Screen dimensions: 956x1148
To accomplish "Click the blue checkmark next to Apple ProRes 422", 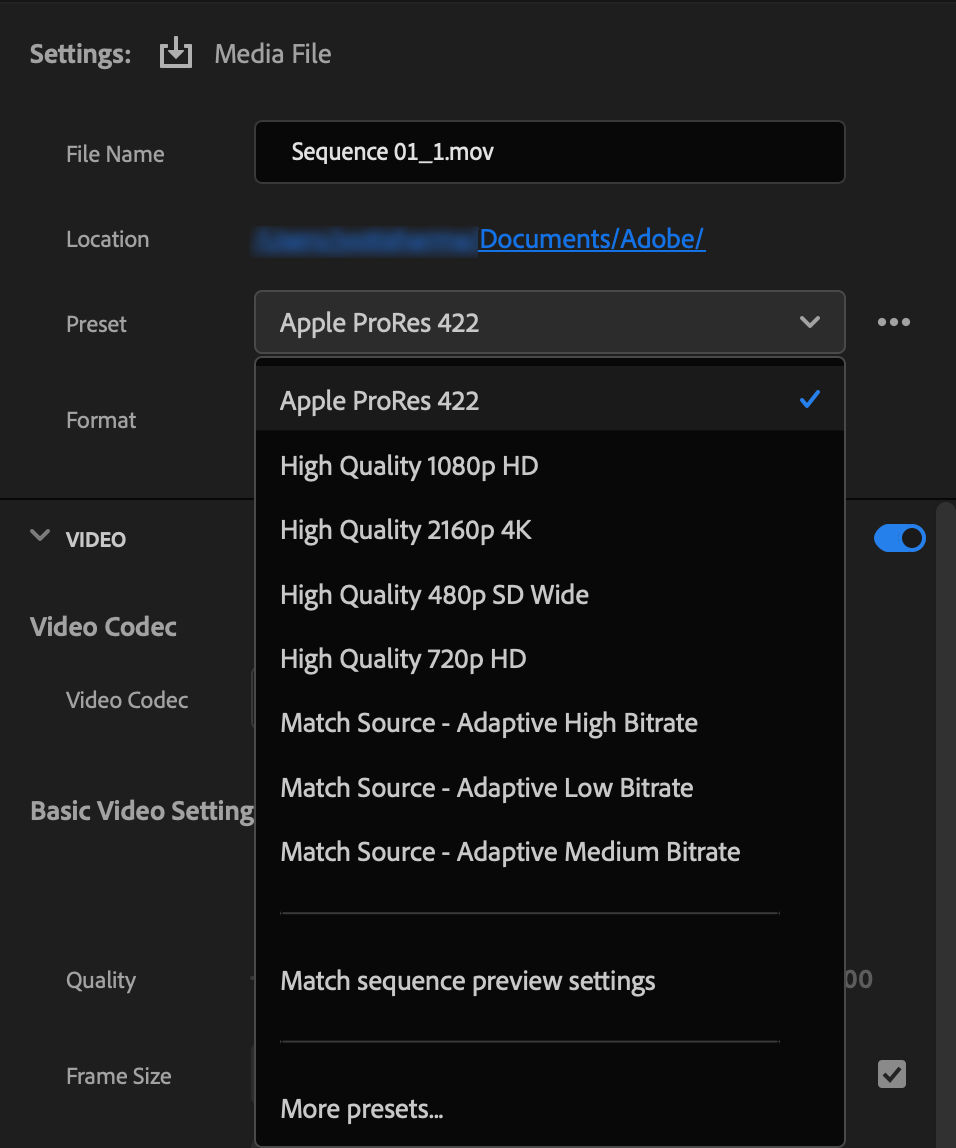I will (x=810, y=399).
